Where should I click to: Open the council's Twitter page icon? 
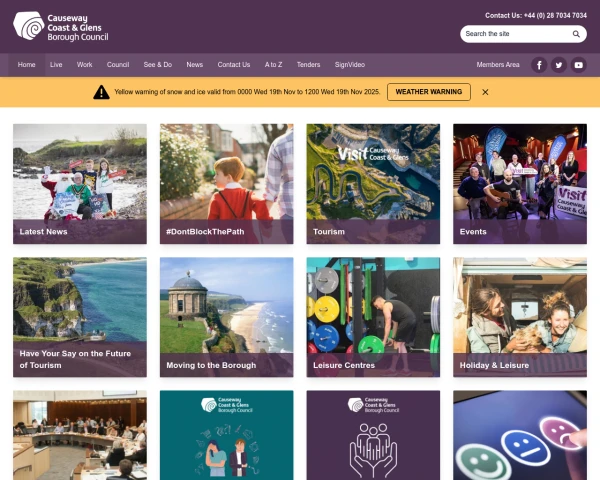point(559,65)
